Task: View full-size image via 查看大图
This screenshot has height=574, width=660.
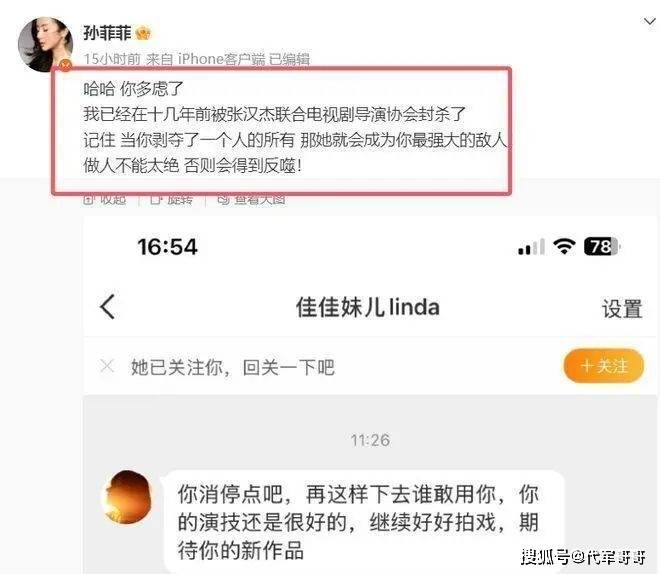Action: click(251, 199)
